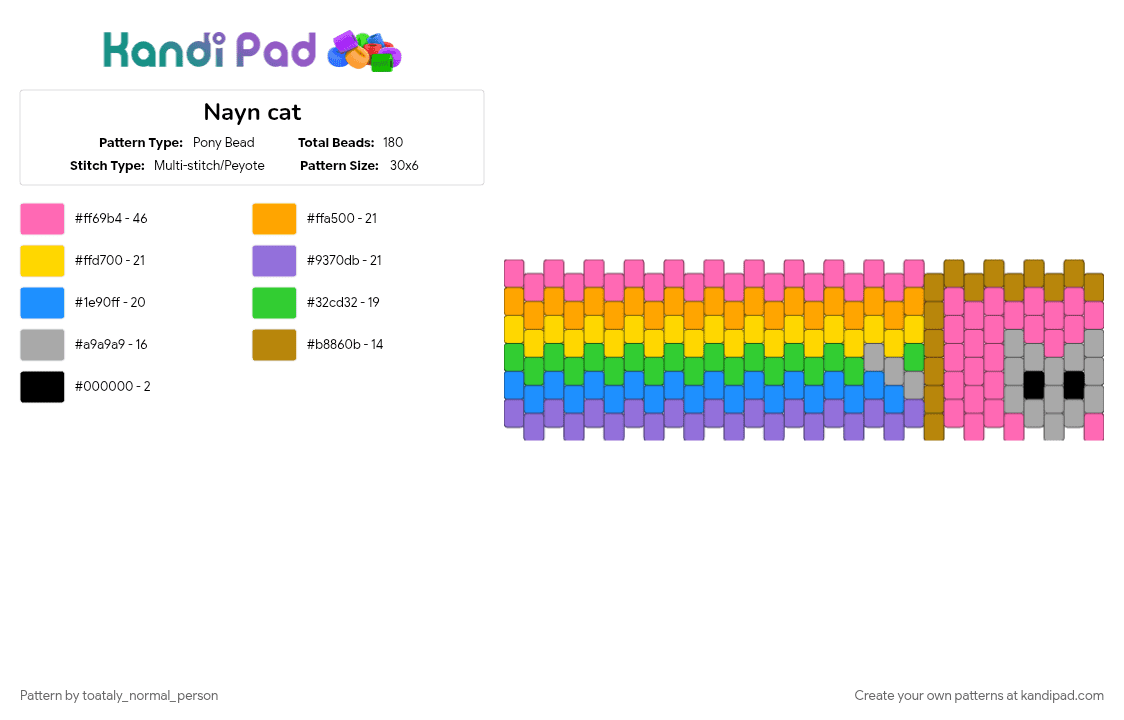
Task: Select the gray #a9a9a9 color swatch
Action: 42,345
